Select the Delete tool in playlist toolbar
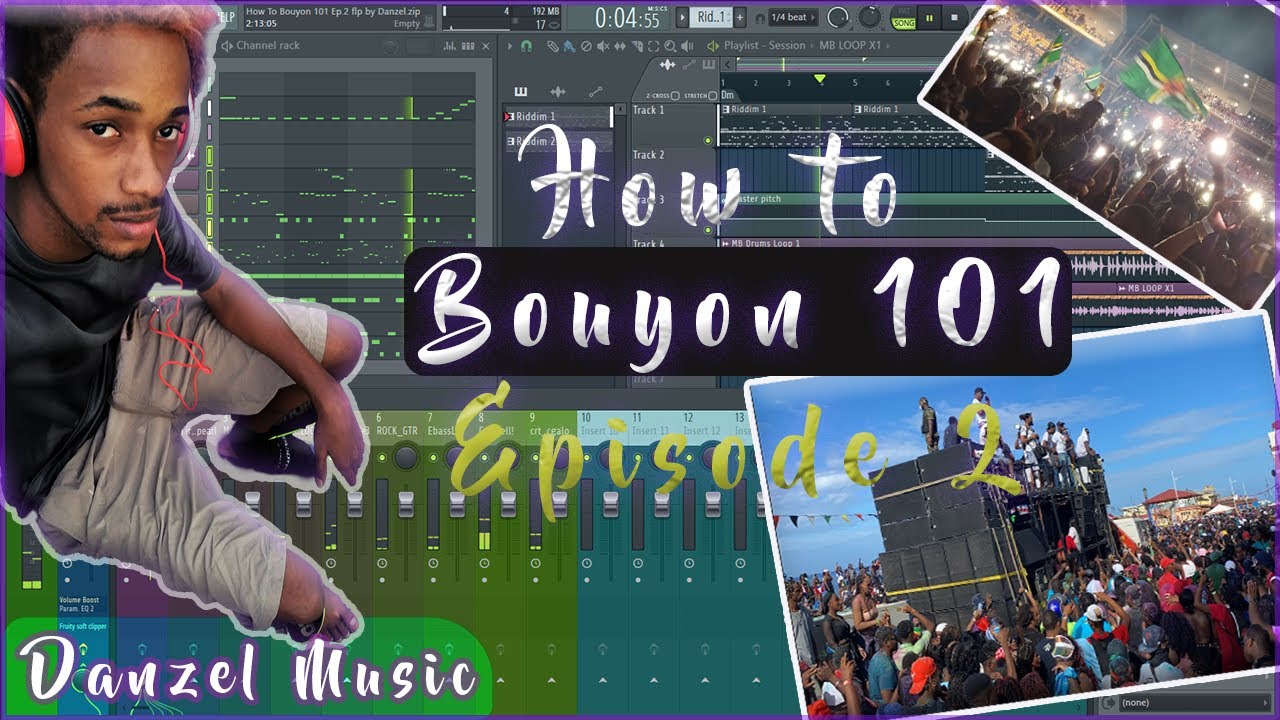 click(x=586, y=46)
